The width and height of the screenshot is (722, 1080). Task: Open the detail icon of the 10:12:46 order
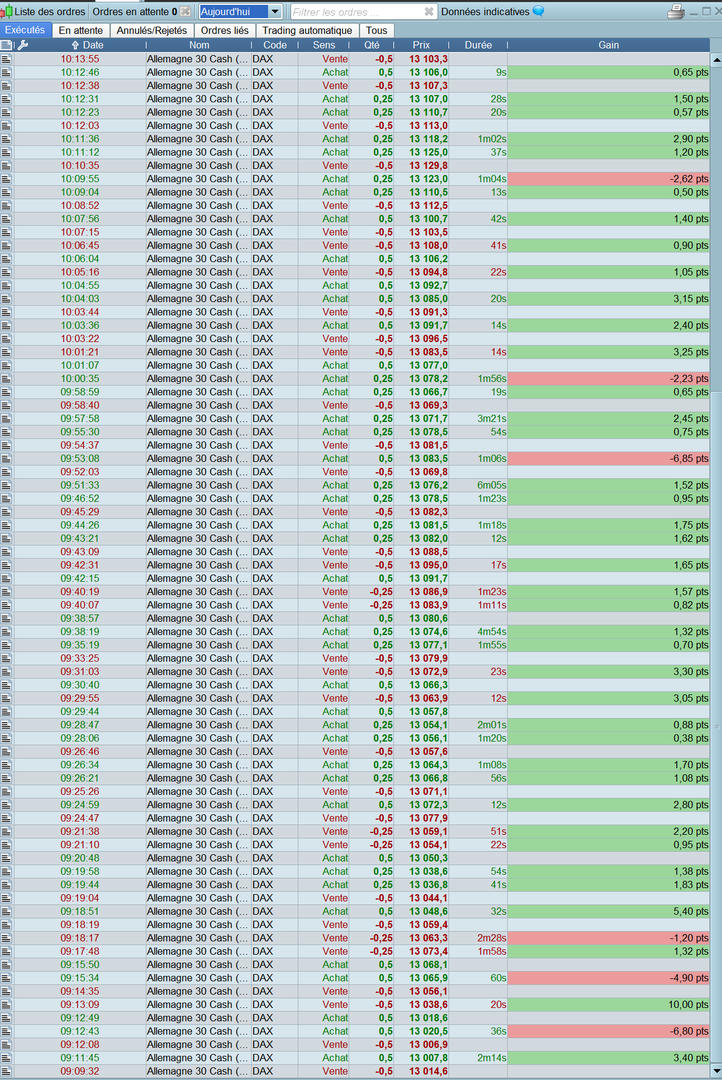[x=7, y=72]
